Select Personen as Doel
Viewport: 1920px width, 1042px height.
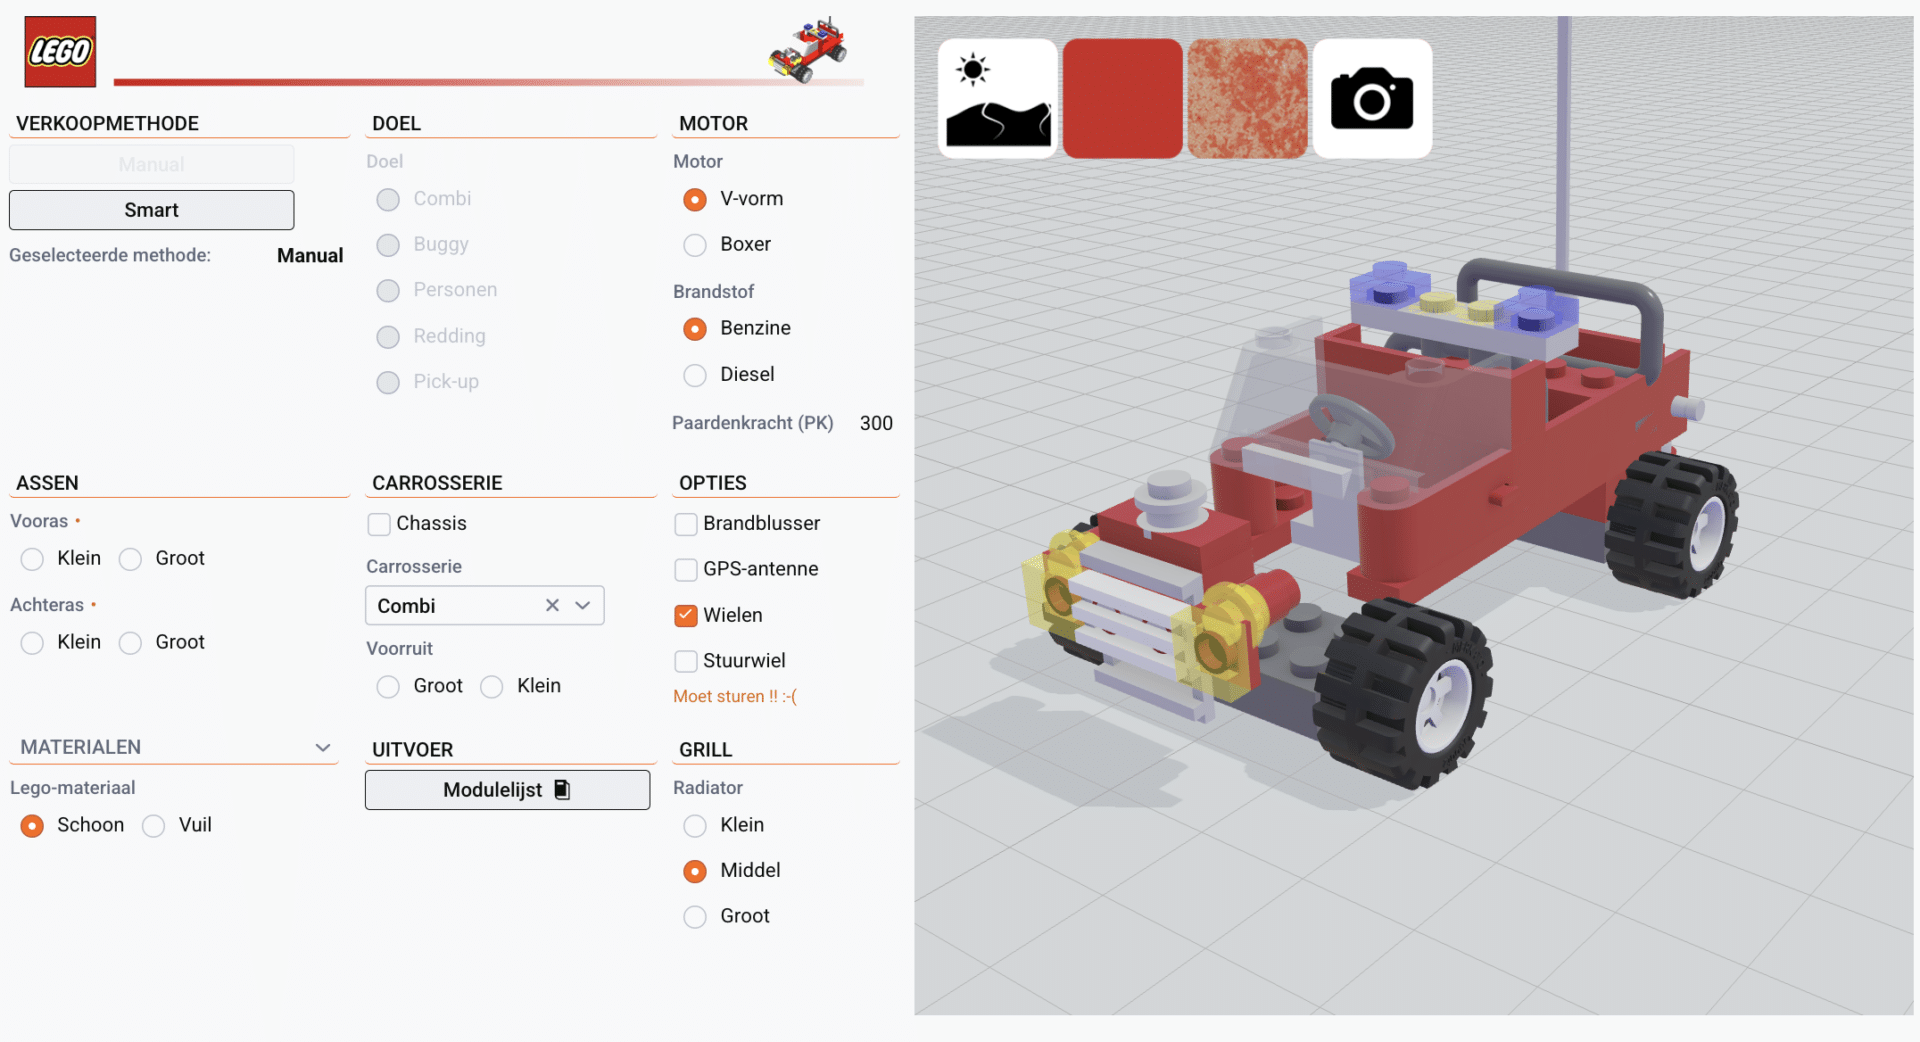pos(388,290)
